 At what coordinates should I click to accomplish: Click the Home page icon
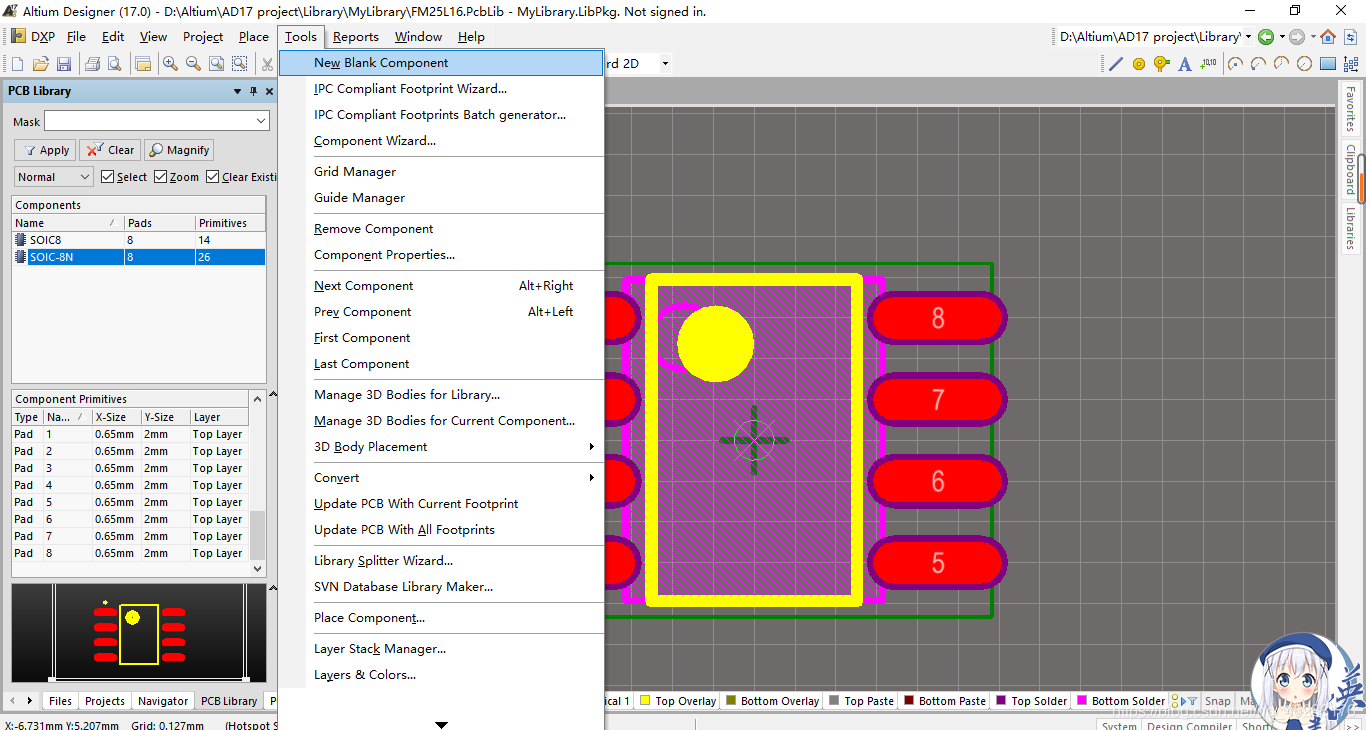click(x=1328, y=37)
